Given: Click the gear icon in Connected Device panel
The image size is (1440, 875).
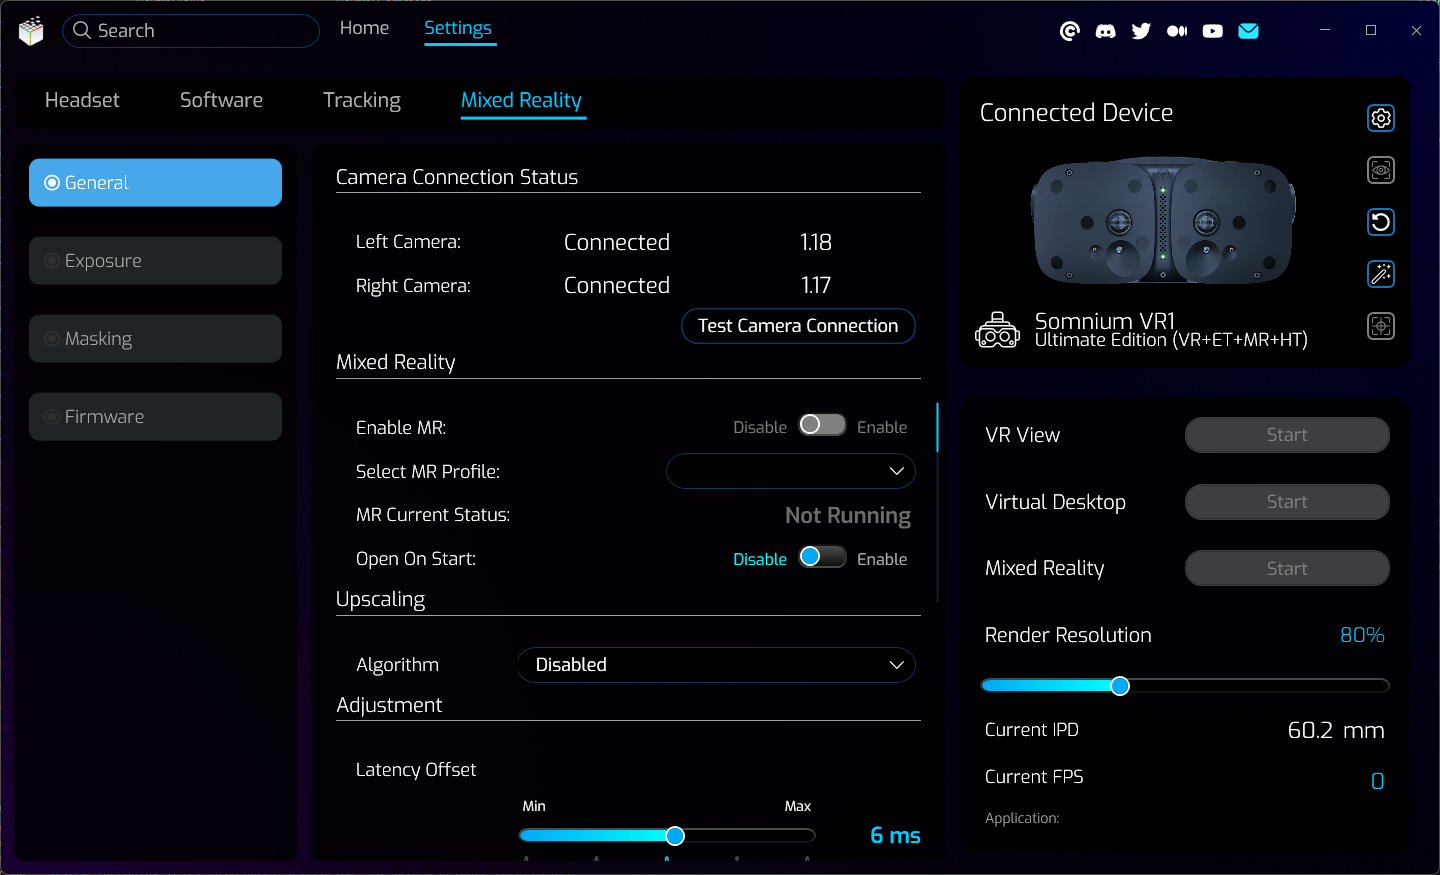Looking at the screenshot, I should (1380, 118).
